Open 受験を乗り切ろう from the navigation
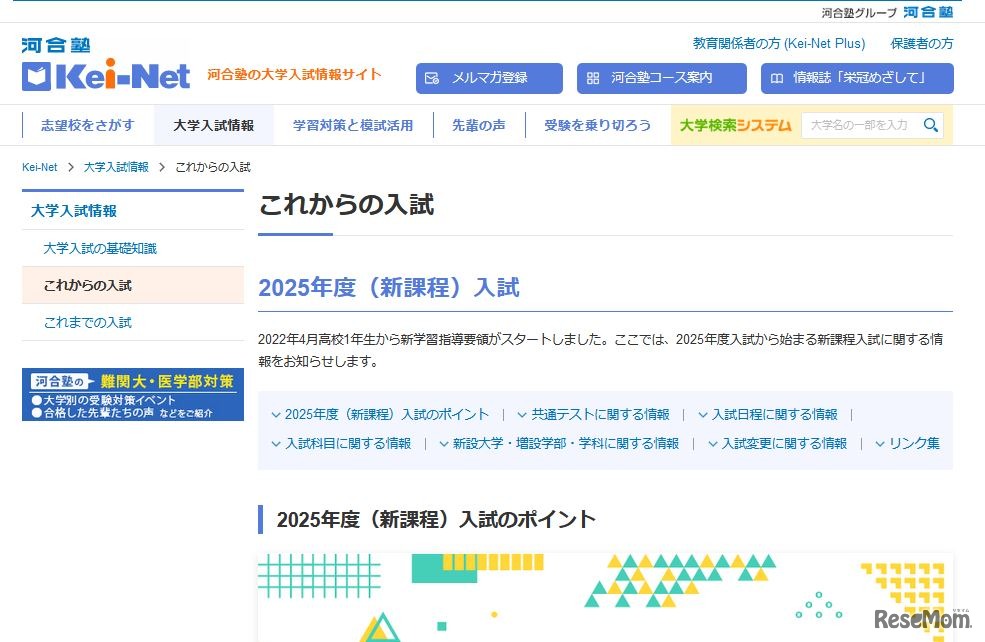 click(597, 125)
